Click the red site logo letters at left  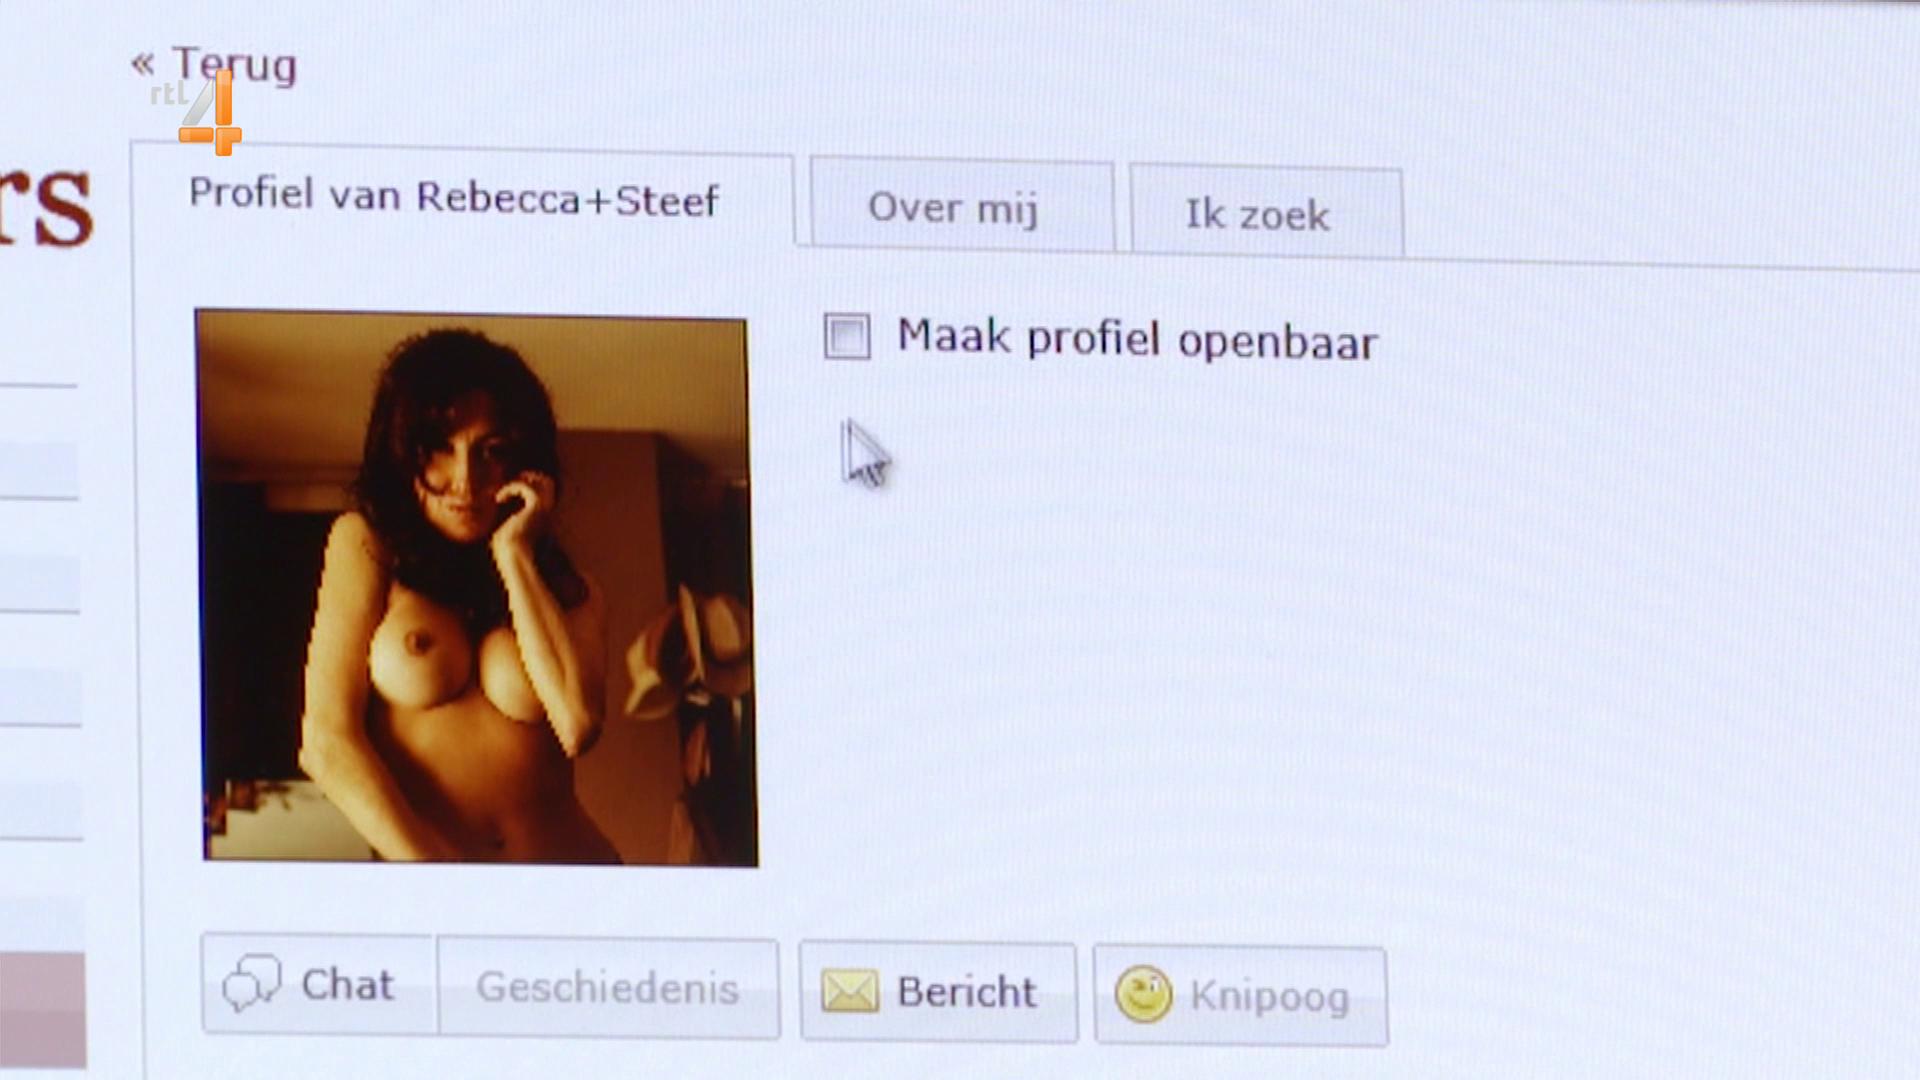[x=46, y=205]
